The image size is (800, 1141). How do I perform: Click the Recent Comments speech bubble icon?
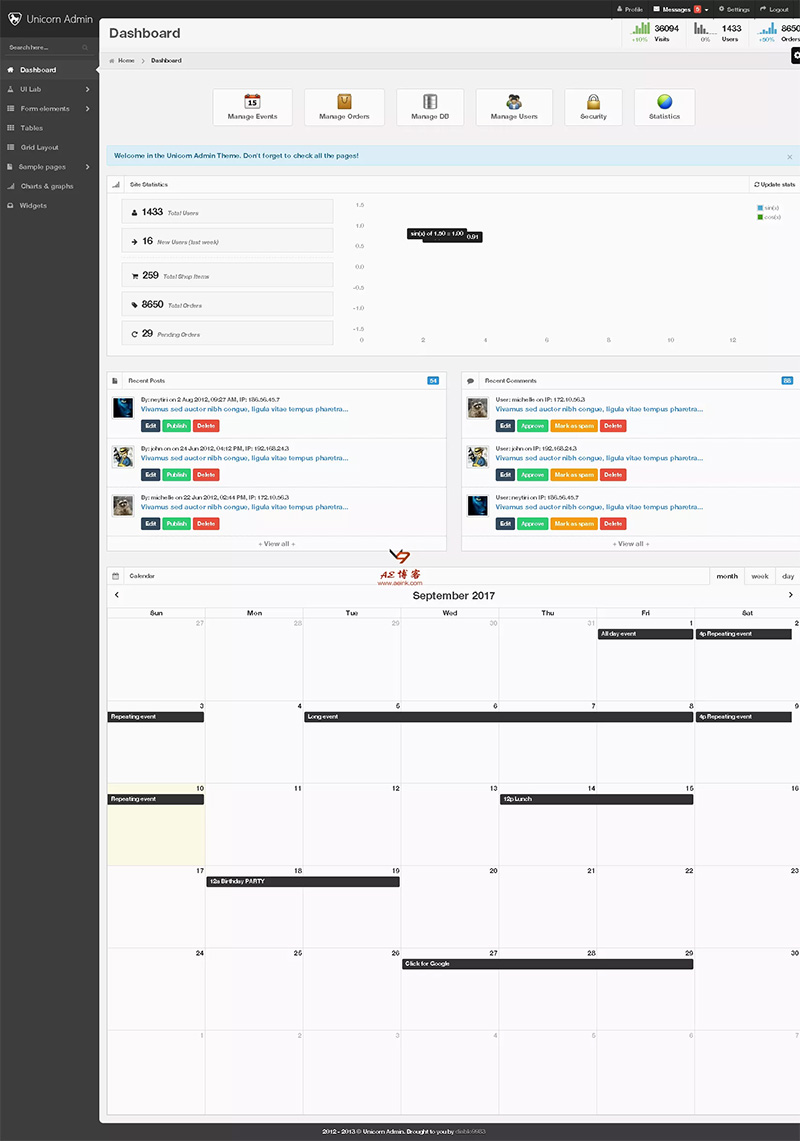click(470, 381)
